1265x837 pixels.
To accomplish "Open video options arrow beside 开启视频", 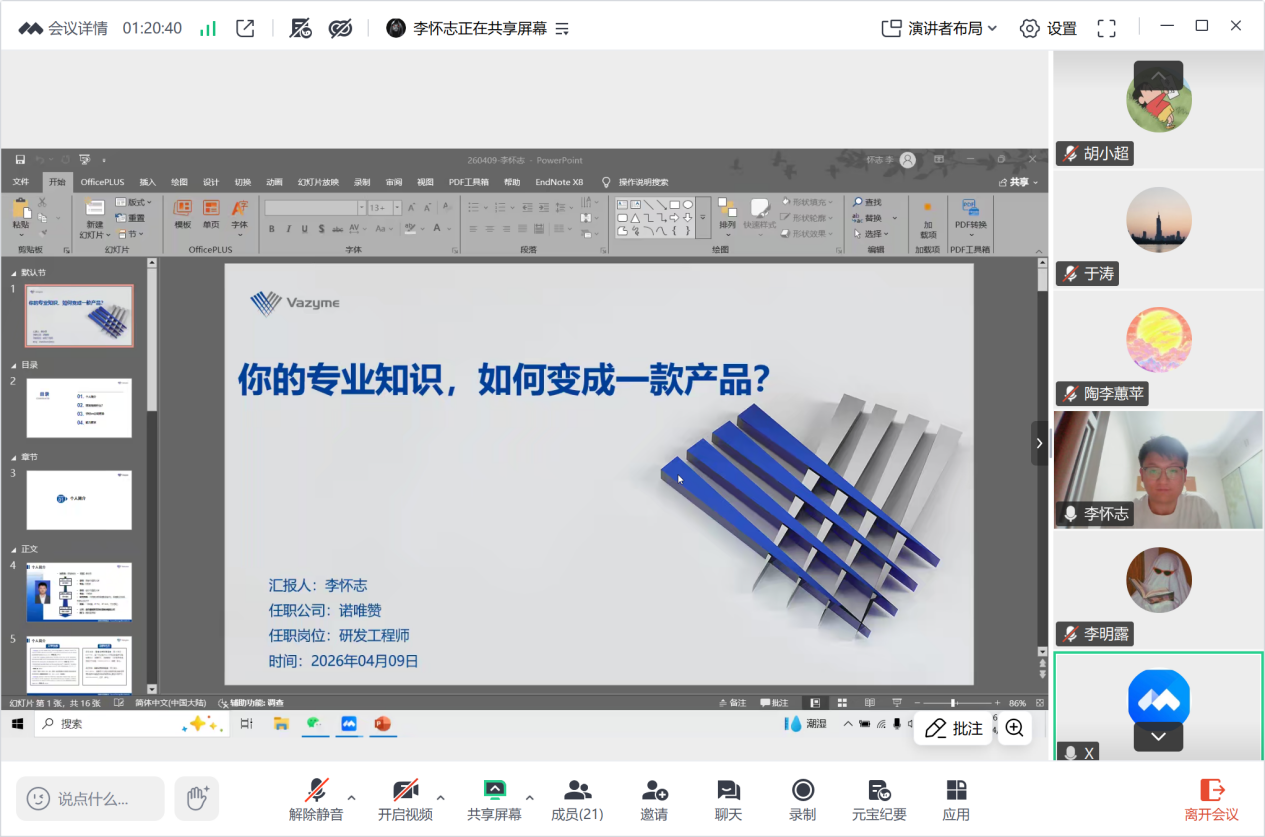I will coord(440,798).
